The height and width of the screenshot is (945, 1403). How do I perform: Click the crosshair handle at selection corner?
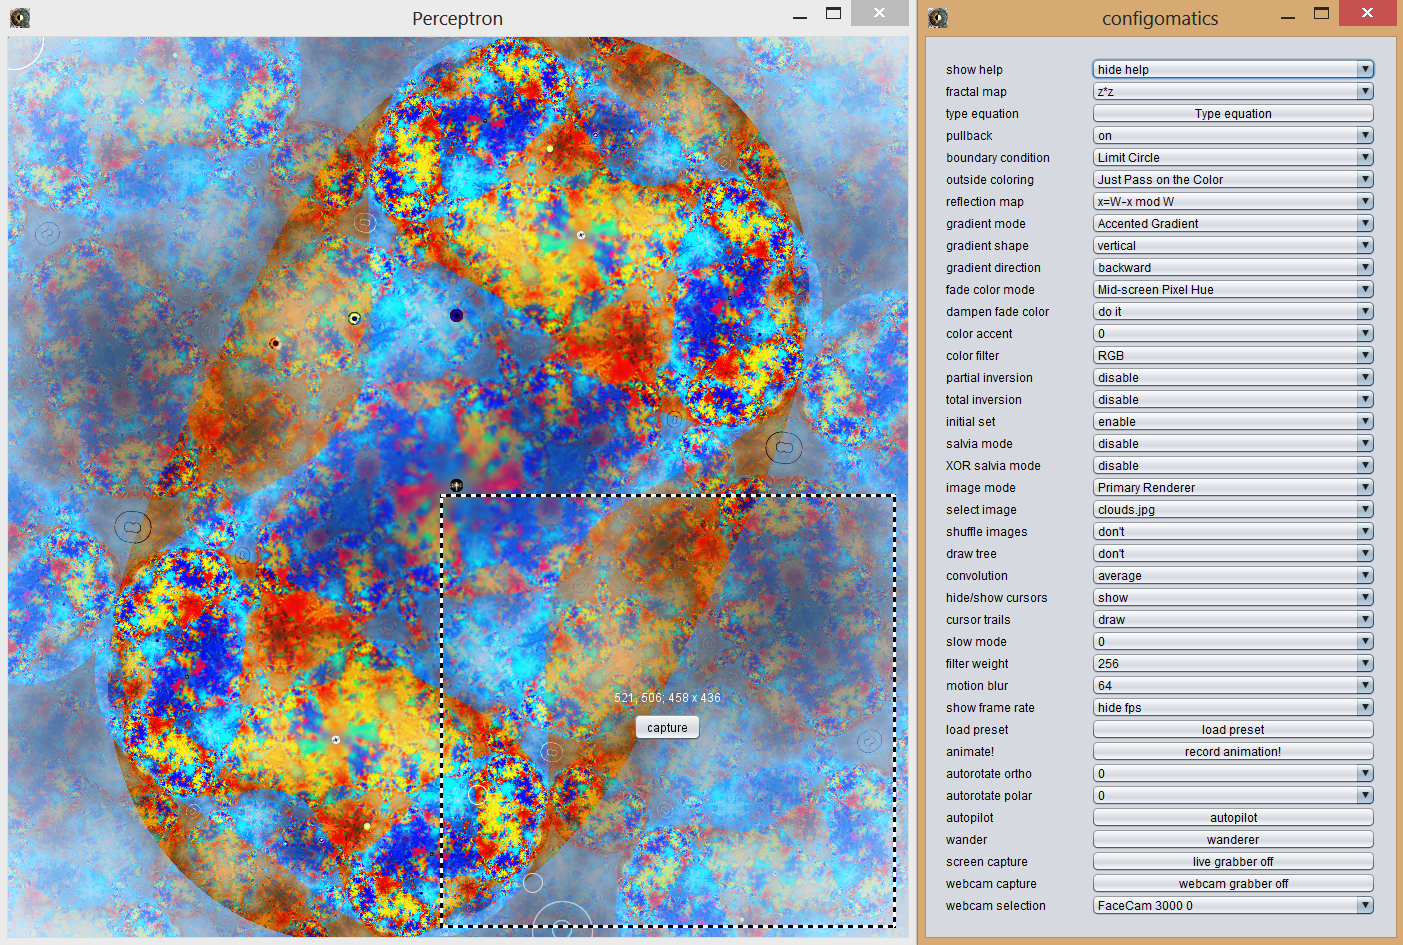[x=456, y=486]
